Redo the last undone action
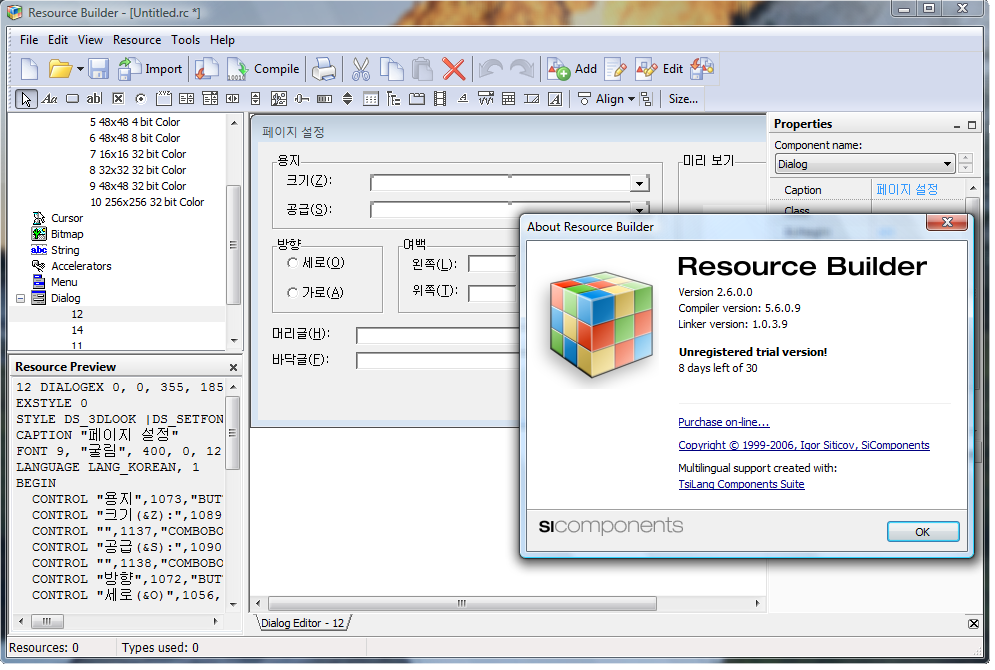Viewport: 995px width, 670px height. coord(522,69)
